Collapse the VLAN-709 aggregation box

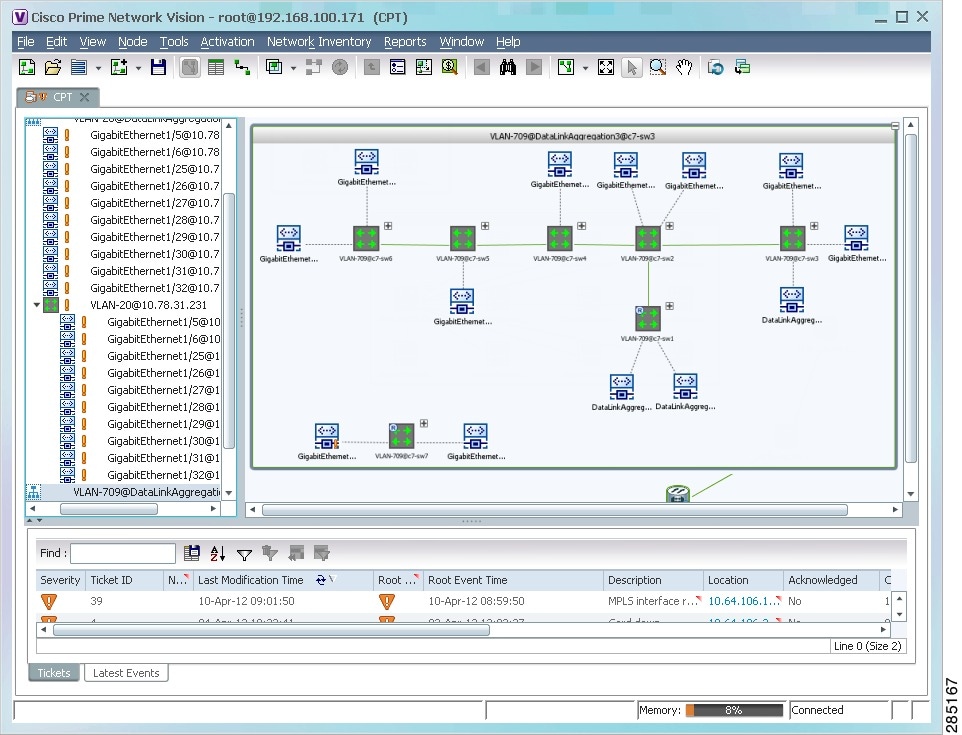click(x=895, y=126)
